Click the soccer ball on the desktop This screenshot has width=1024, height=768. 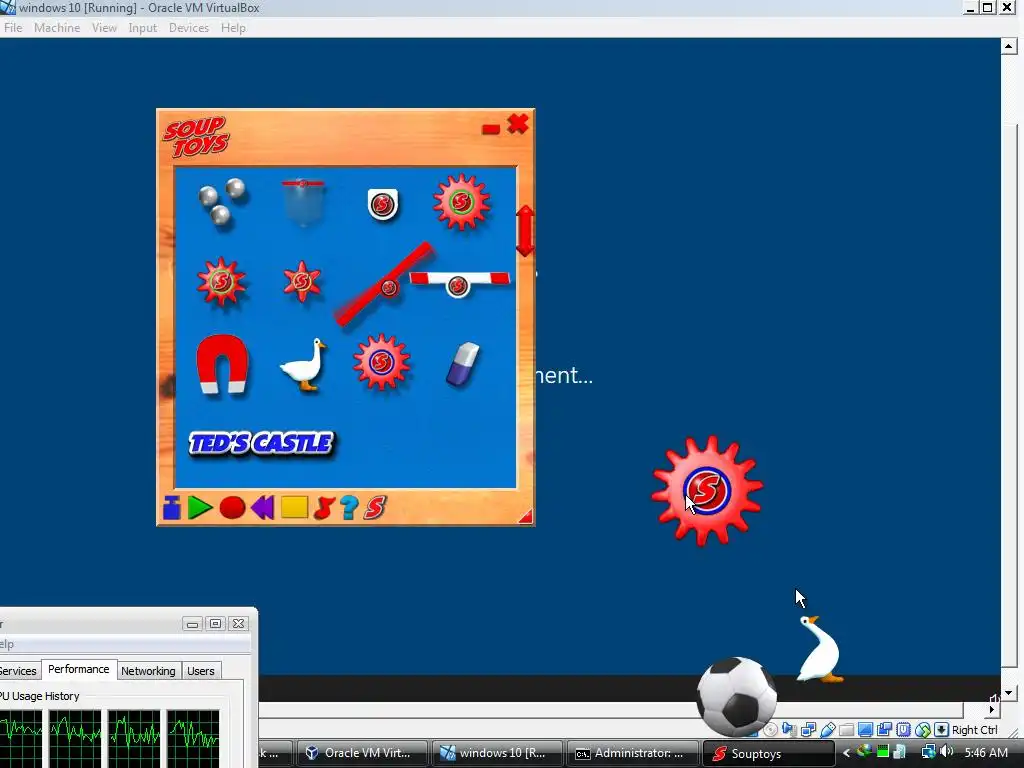click(x=737, y=696)
